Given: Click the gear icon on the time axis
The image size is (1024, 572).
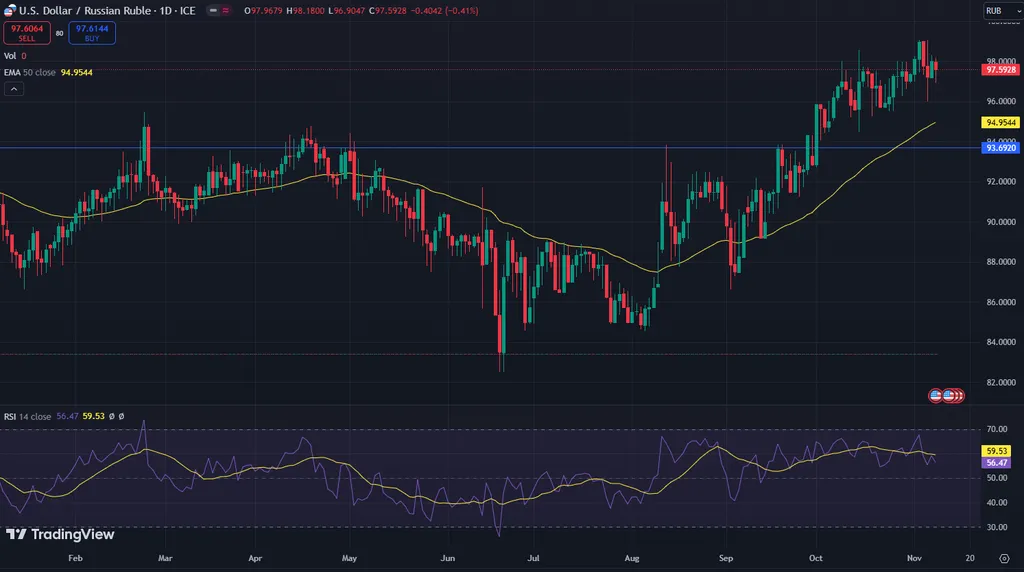Looking at the screenshot, I should [x=1002, y=557].
